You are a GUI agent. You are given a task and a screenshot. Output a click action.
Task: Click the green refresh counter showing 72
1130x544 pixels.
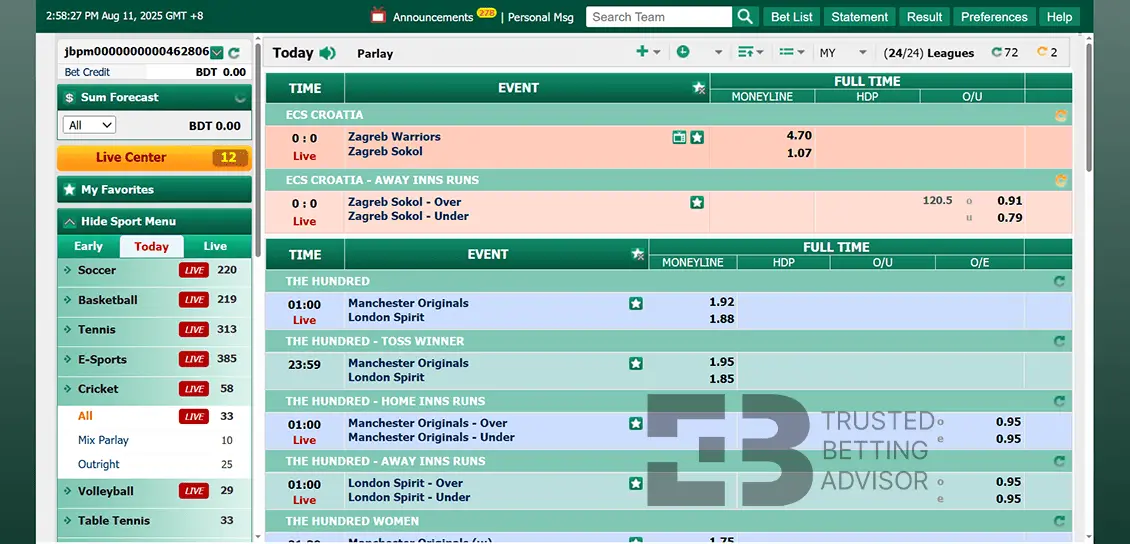point(1005,53)
